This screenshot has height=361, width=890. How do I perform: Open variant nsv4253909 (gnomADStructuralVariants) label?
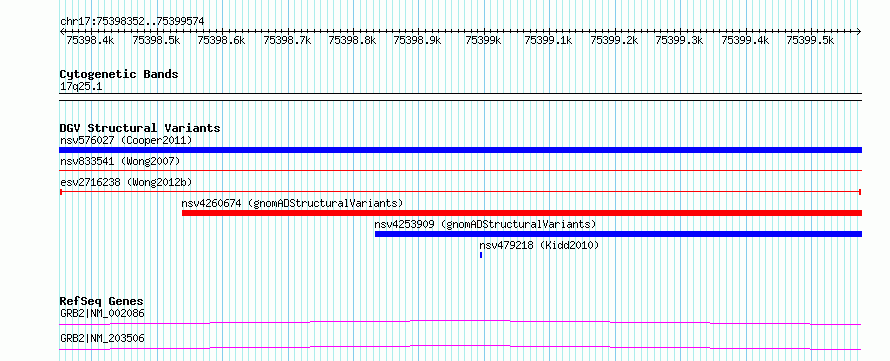pos(485,224)
